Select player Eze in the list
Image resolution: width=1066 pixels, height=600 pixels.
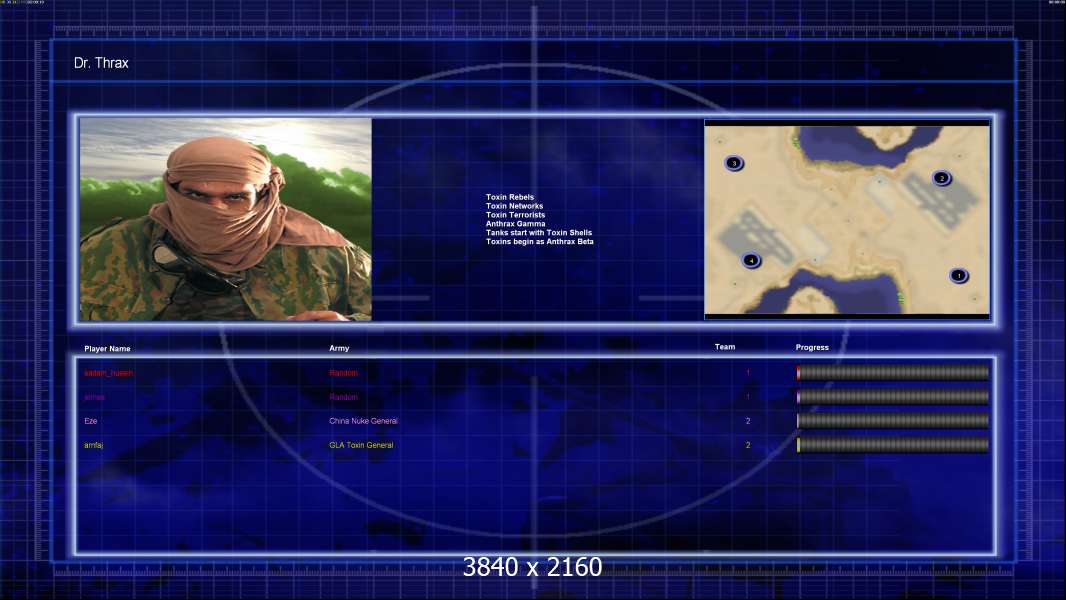coord(90,421)
